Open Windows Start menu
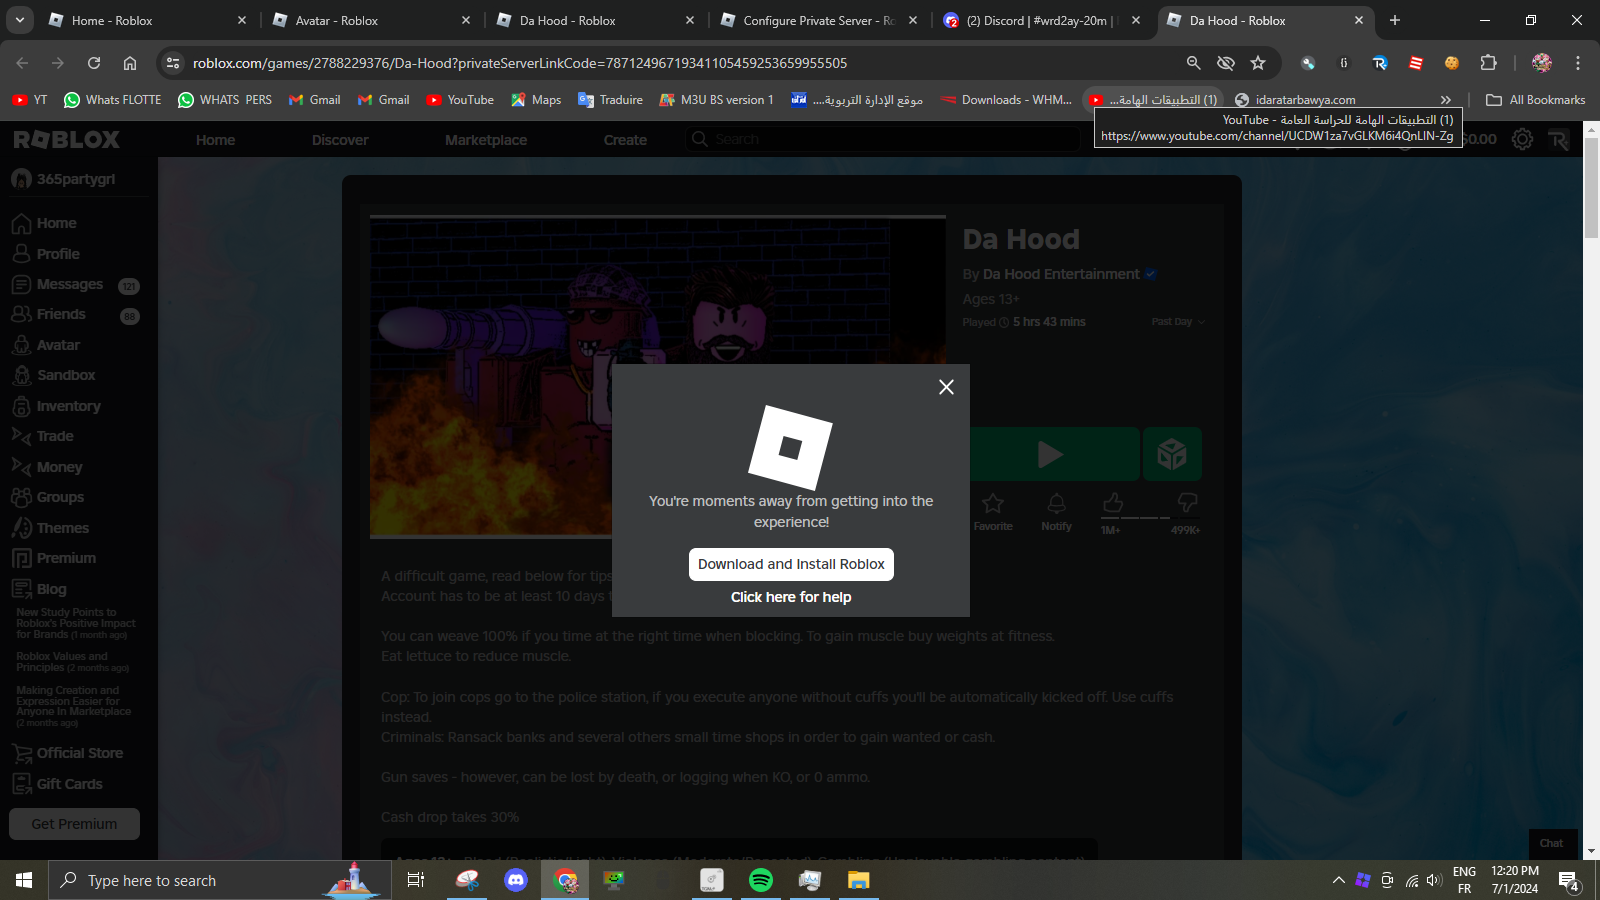The image size is (1600, 900). [x=24, y=880]
